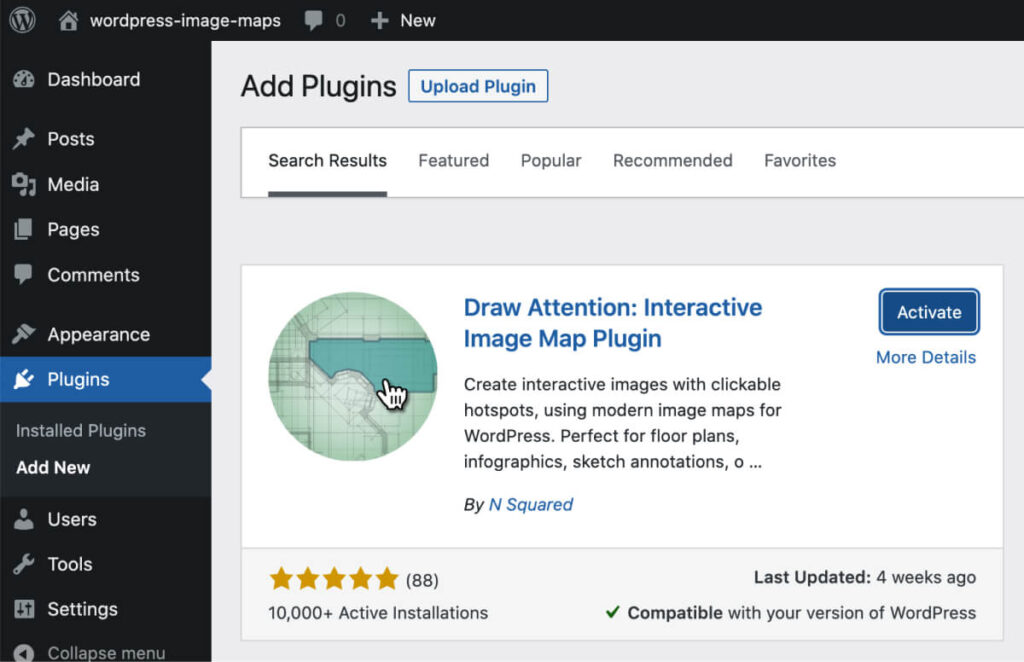This screenshot has width=1024, height=662.
Task: Click the Draw Attention floor plan thumbnail
Action: tap(354, 376)
